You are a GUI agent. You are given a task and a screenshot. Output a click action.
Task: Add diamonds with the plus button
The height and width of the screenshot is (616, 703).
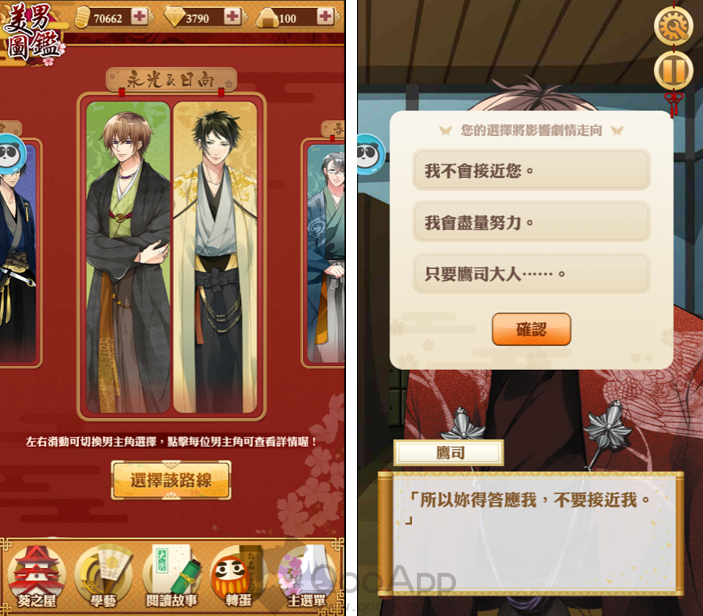[x=232, y=17]
